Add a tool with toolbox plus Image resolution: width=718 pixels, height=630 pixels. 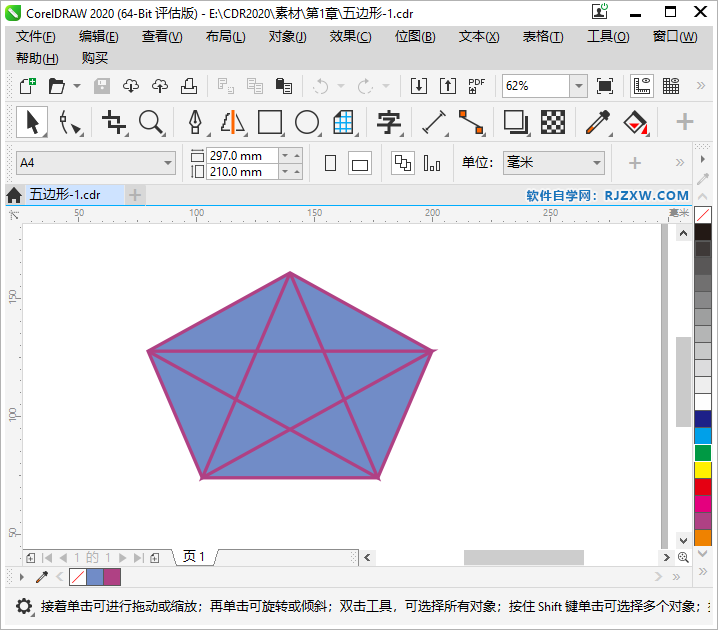click(x=685, y=122)
